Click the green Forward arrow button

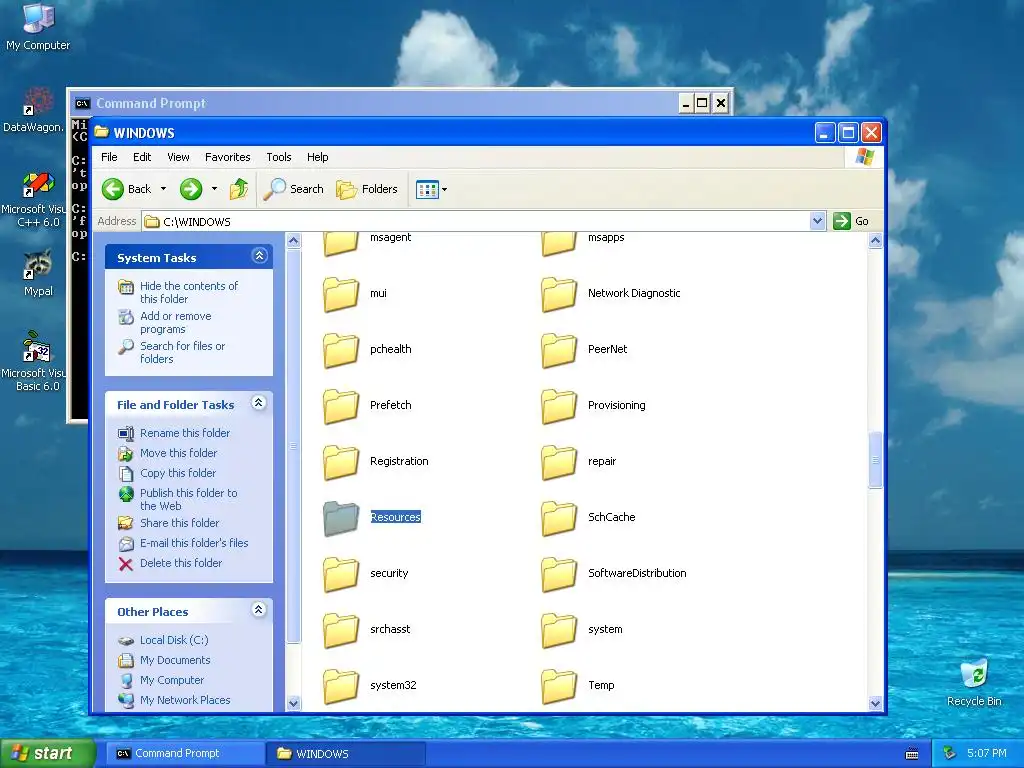click(191, 189)
